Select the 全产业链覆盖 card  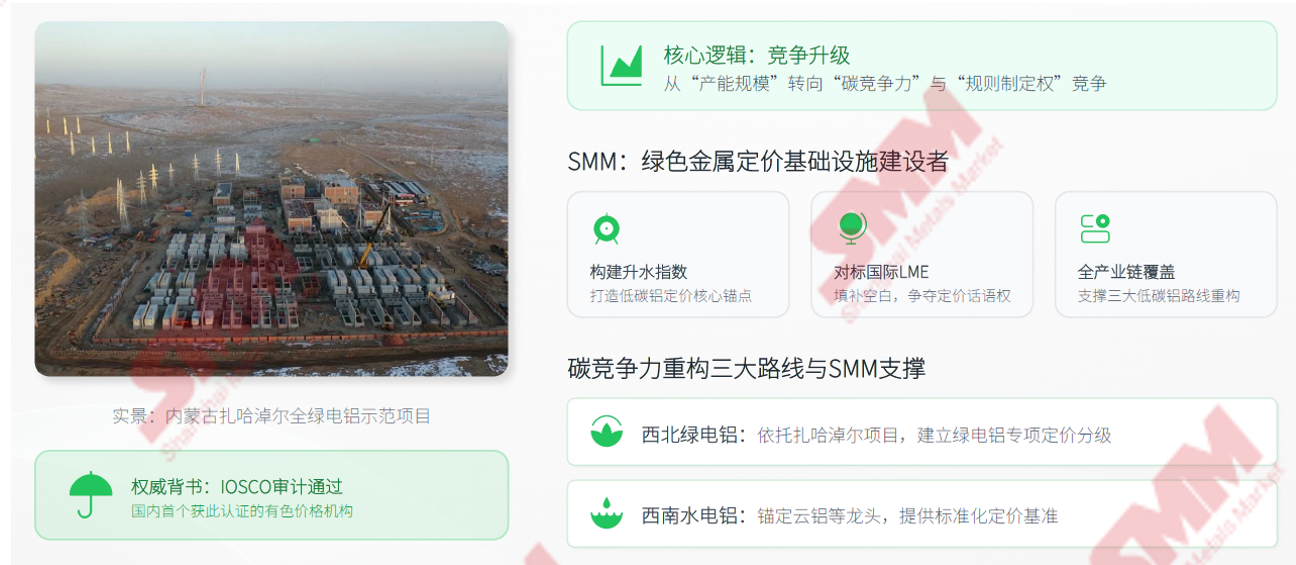pyautogui.click(x=1166, y=254)
